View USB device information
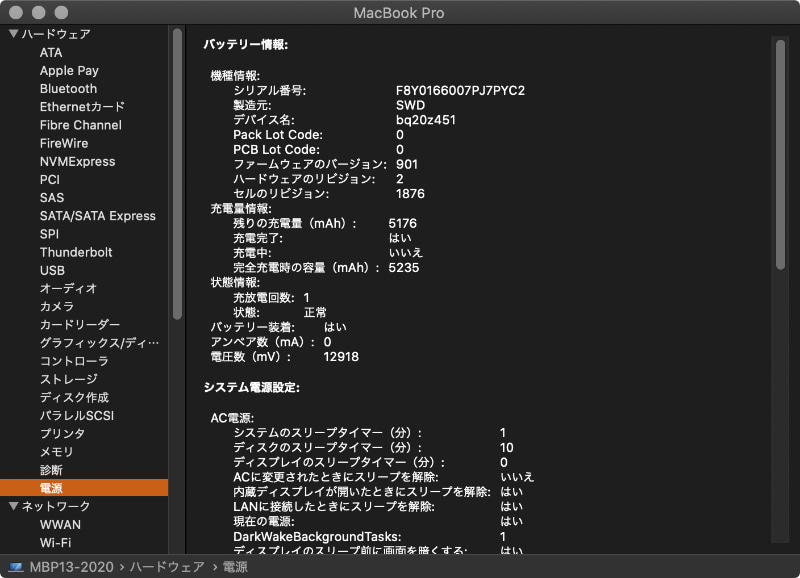Screen dimensions: 800x578 click(x=52, y=270)
